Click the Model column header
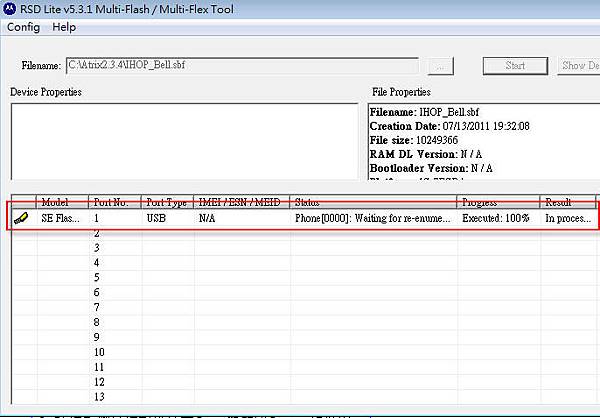The height and width of the screenshot is (418, 600). coord(62,202)
